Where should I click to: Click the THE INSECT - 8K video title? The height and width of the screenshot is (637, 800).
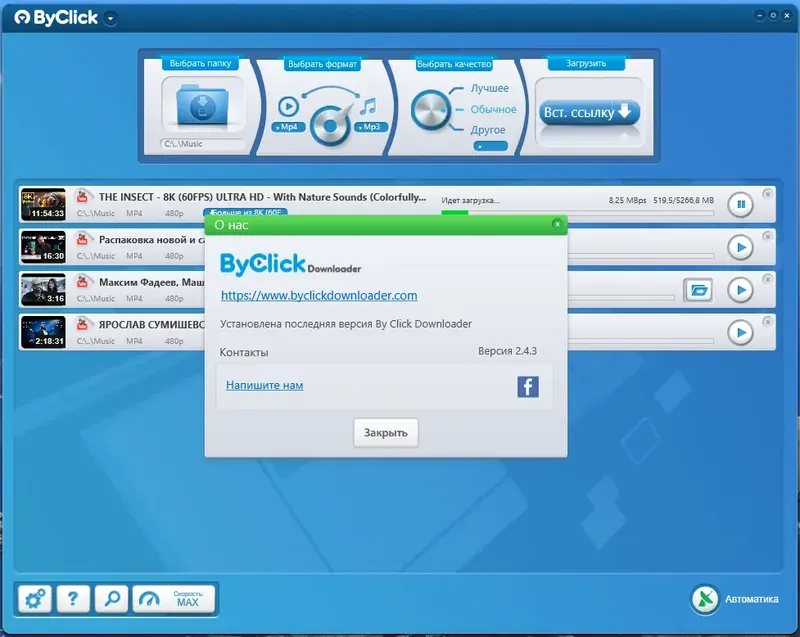pyautogui.click(x=262, y=197)
